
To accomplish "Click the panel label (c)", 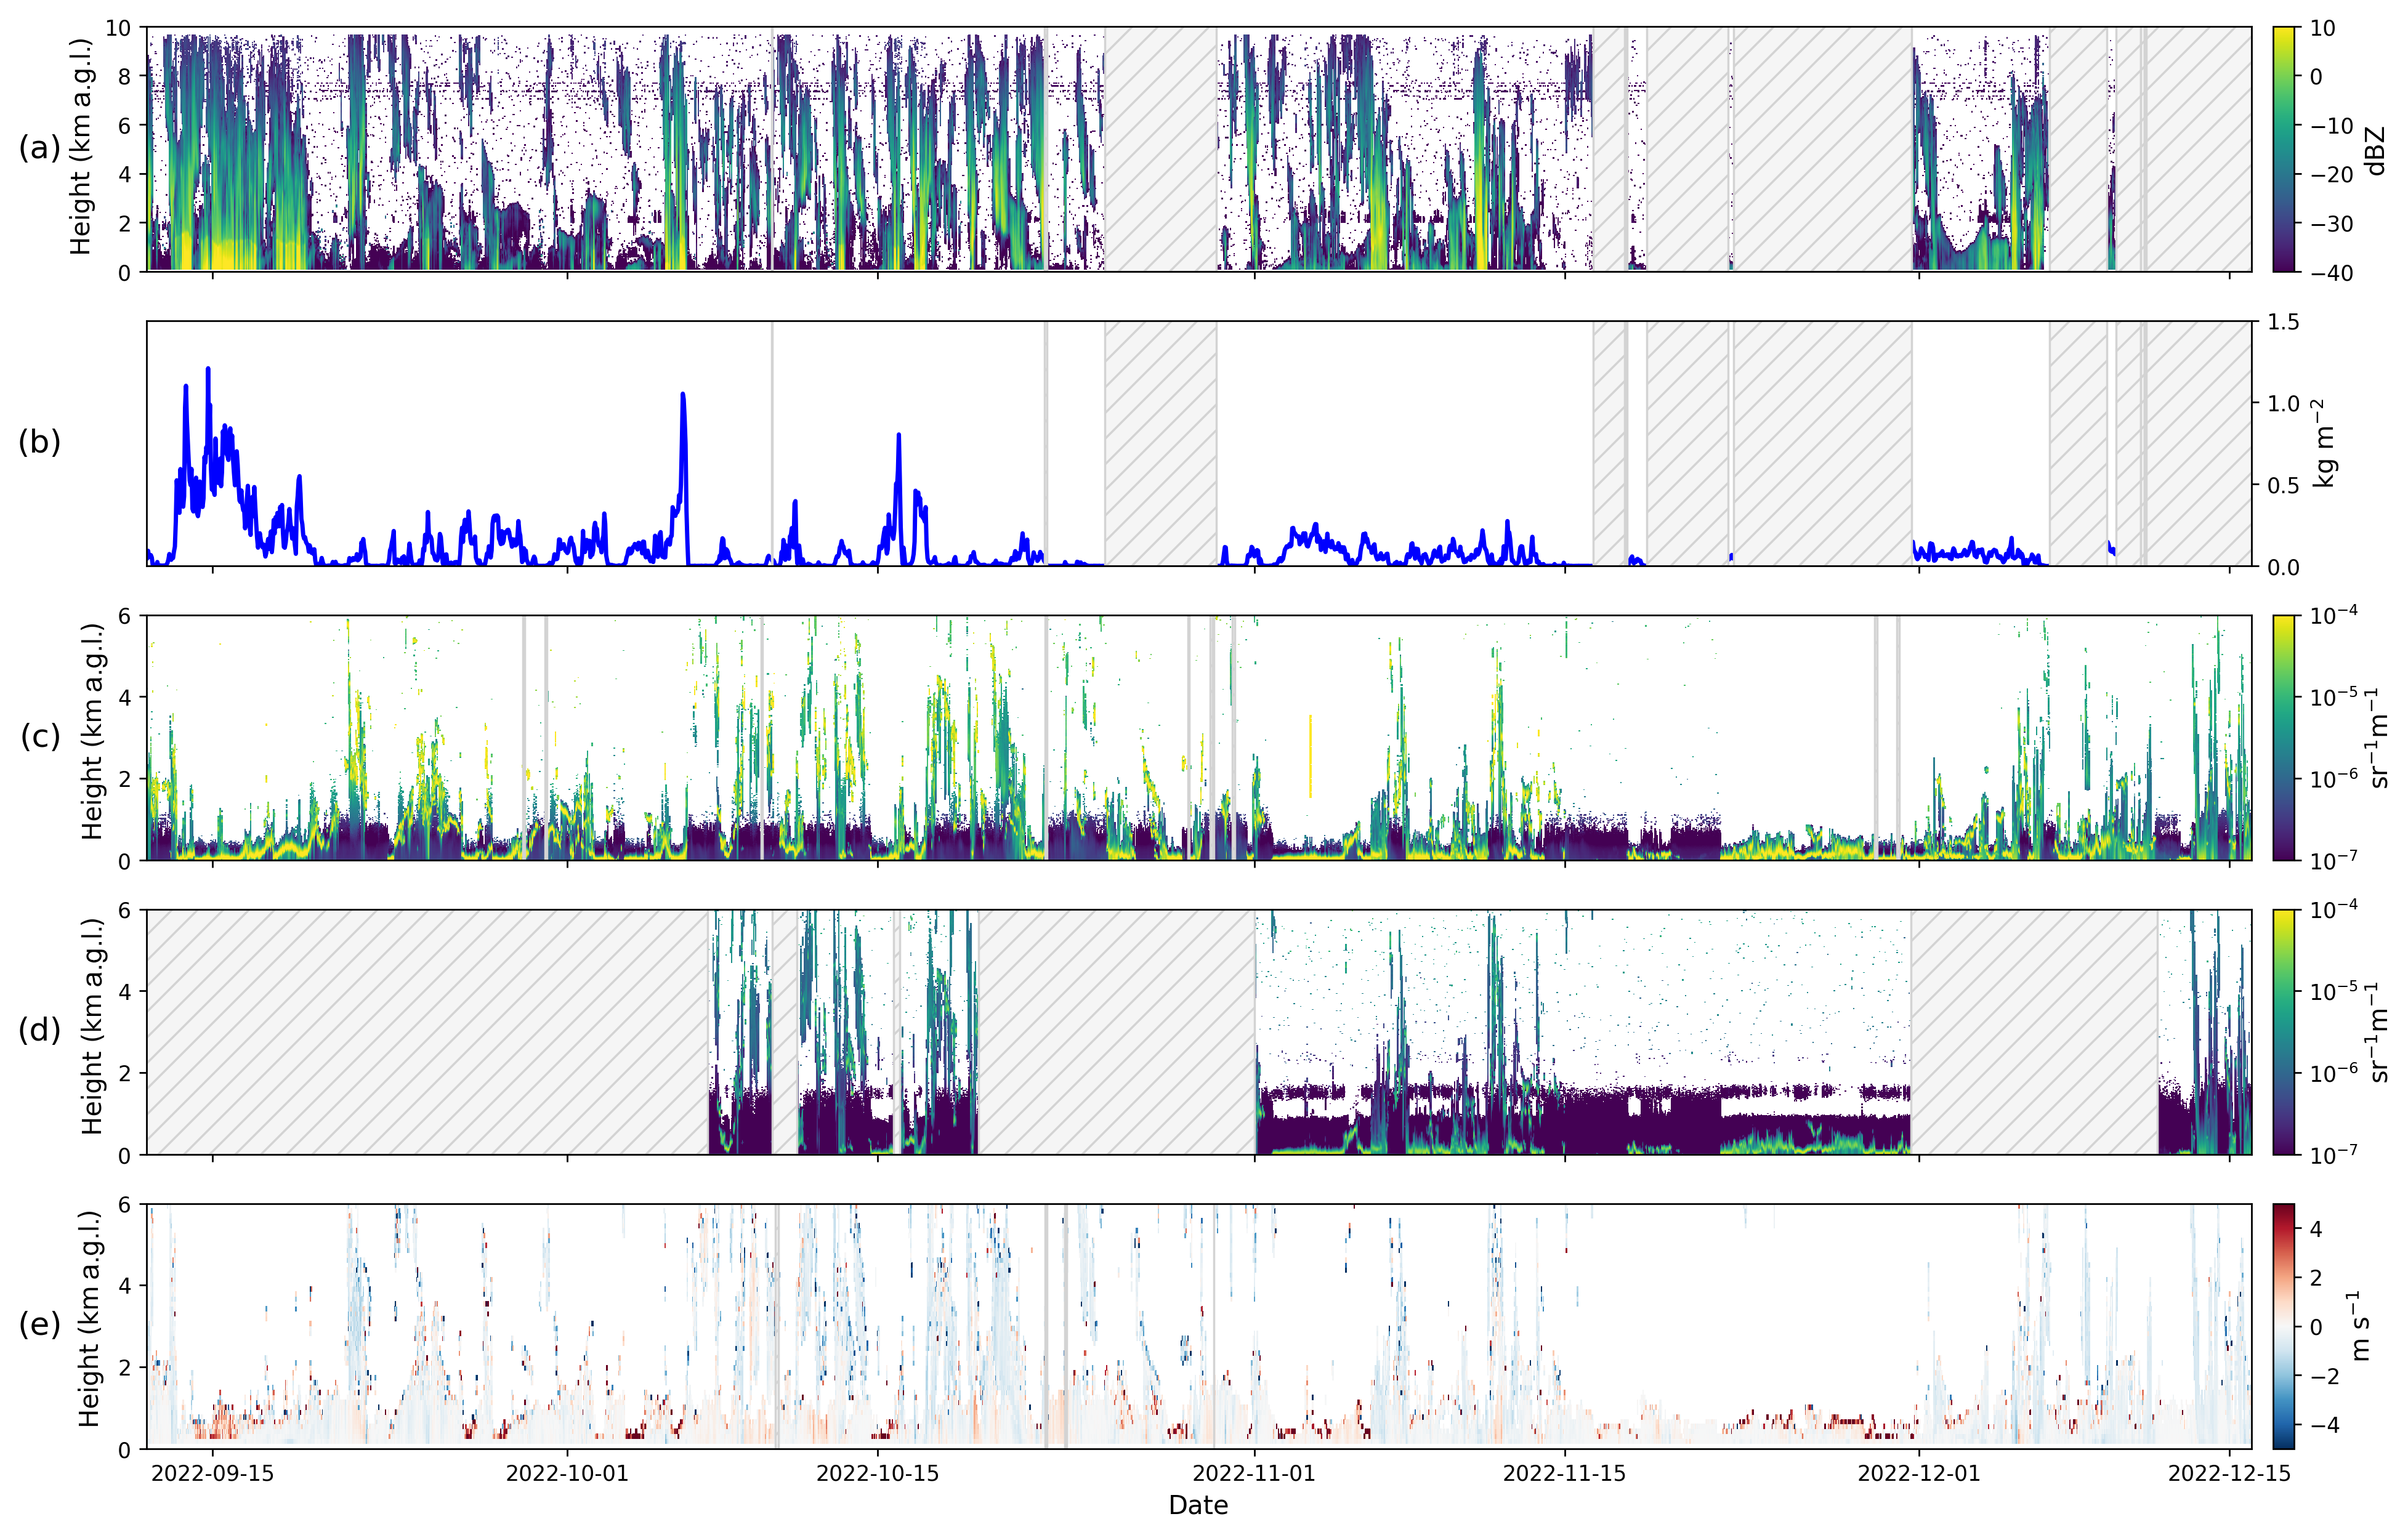I will (40, 737).
